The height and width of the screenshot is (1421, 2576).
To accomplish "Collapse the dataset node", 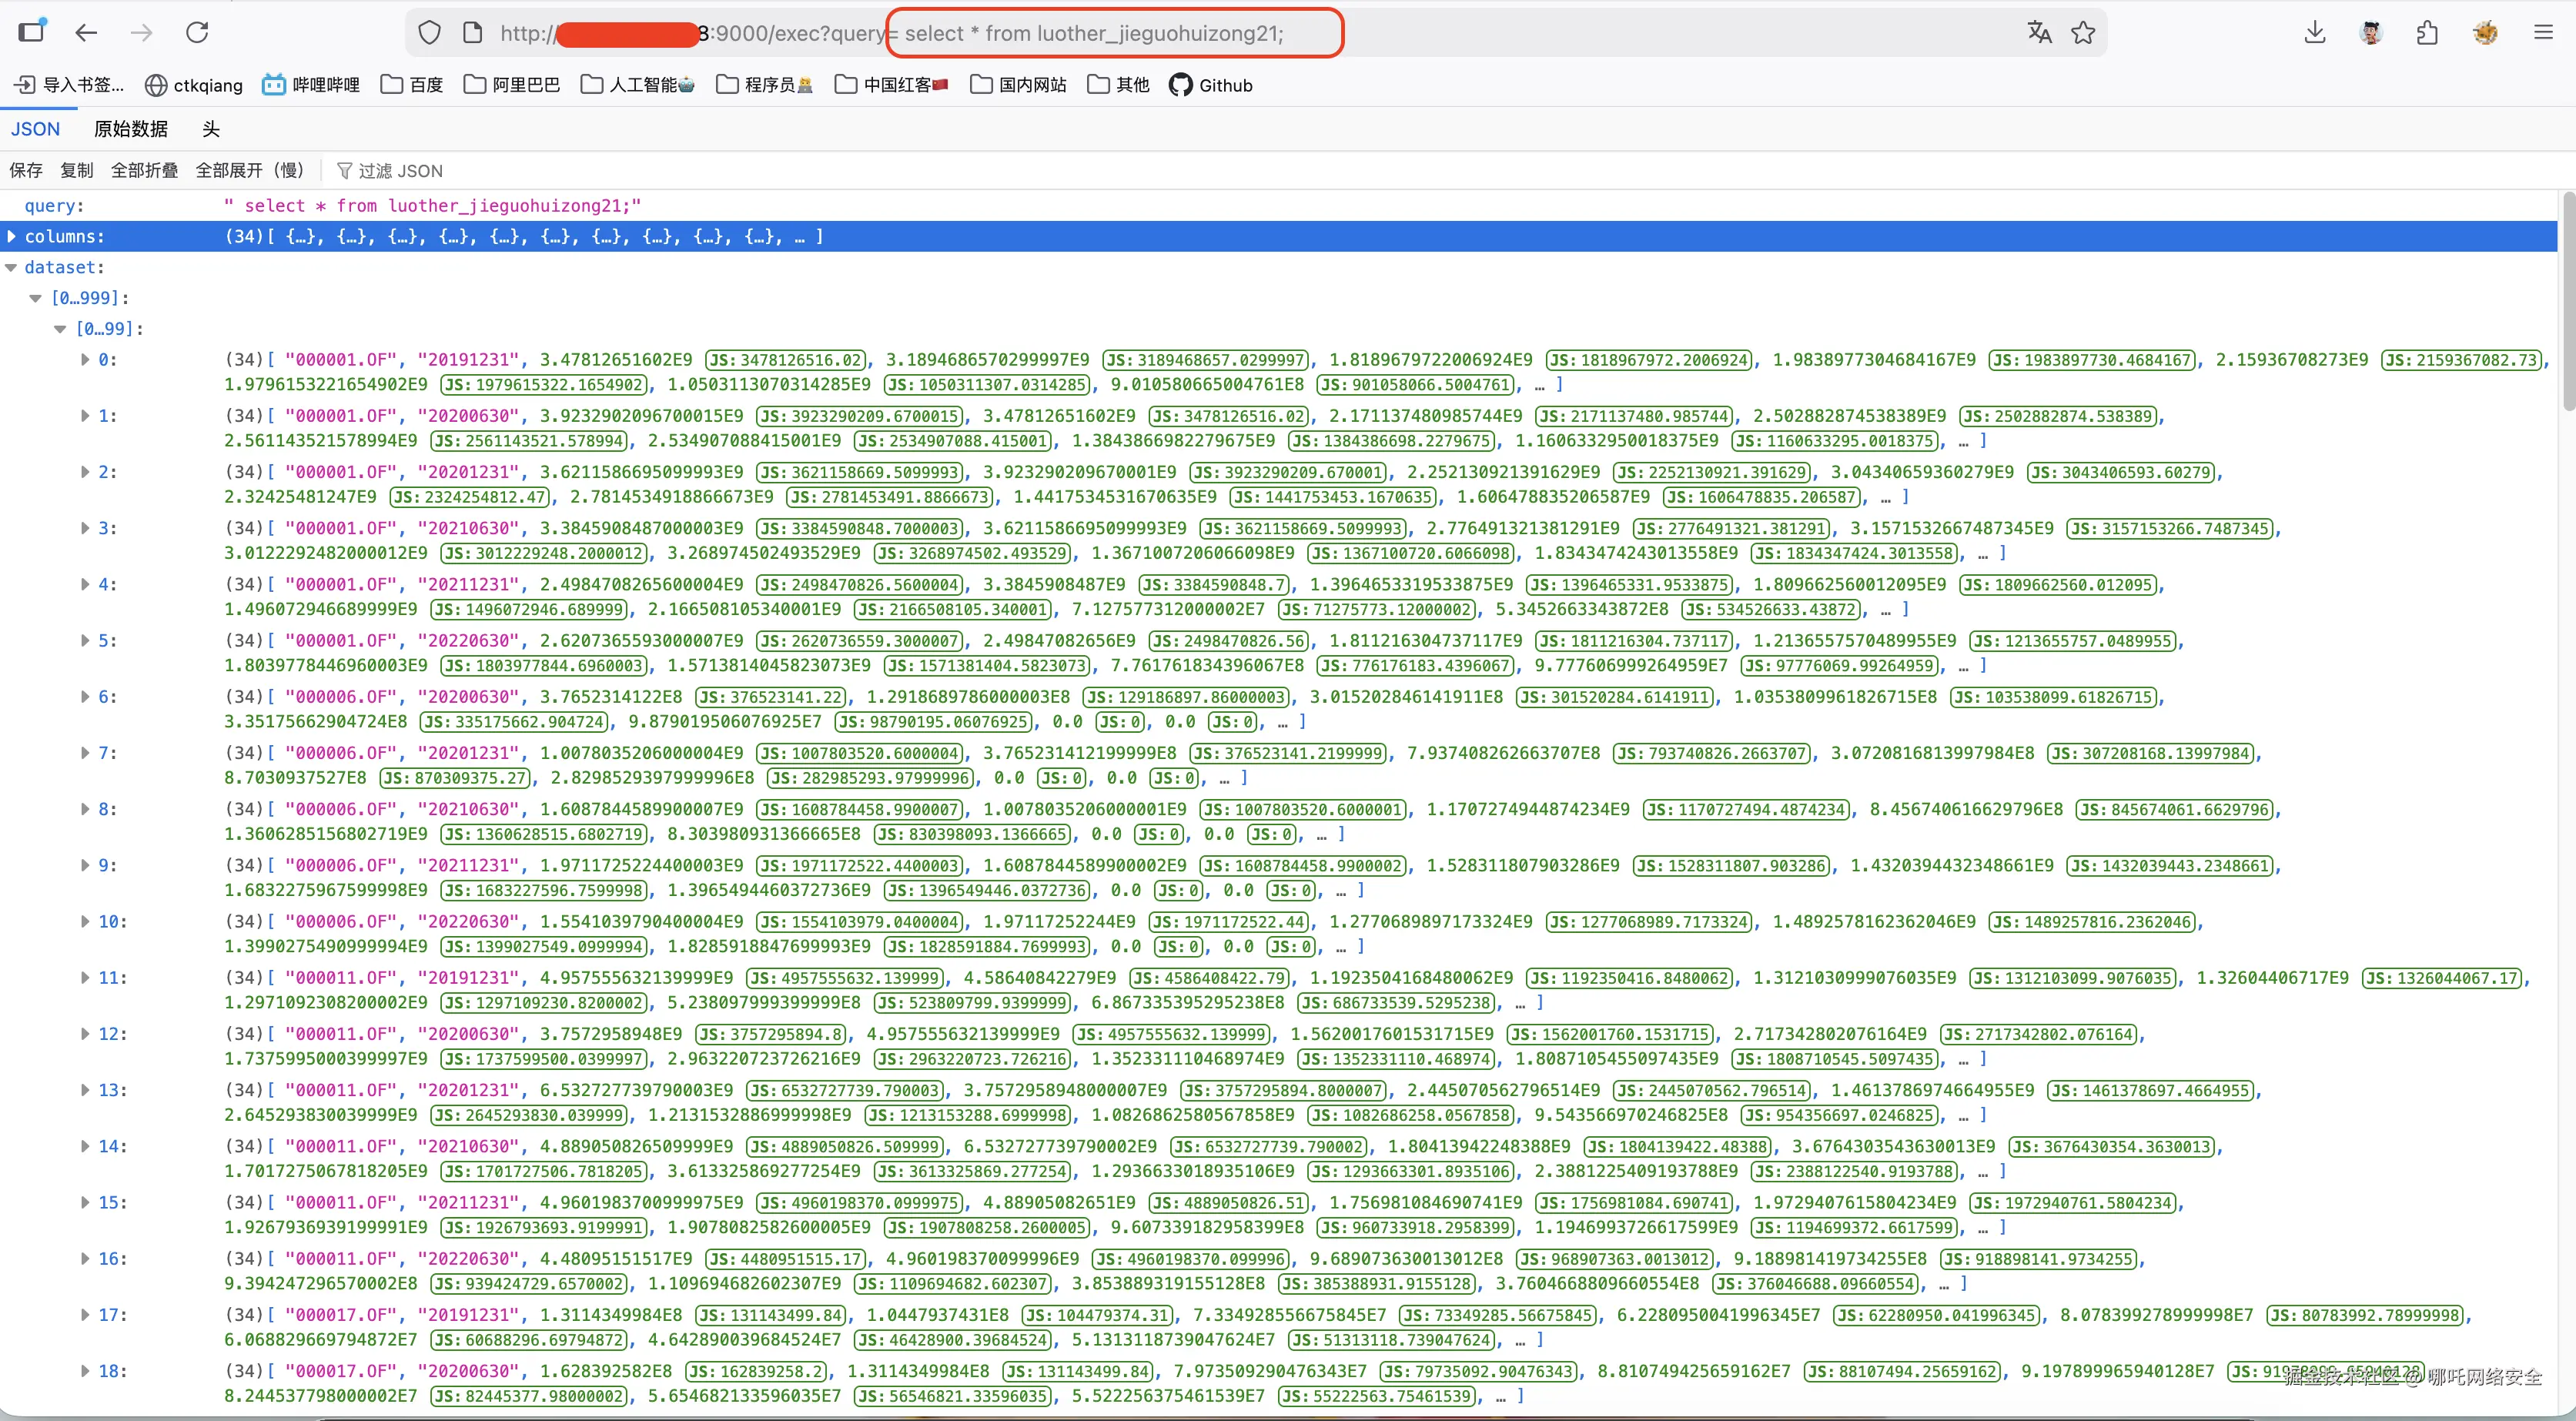I will [12, 268].
